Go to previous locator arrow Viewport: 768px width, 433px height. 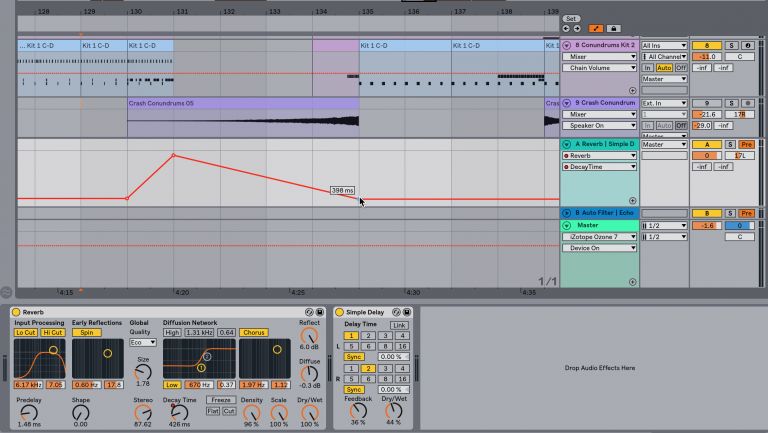point(566,29)
